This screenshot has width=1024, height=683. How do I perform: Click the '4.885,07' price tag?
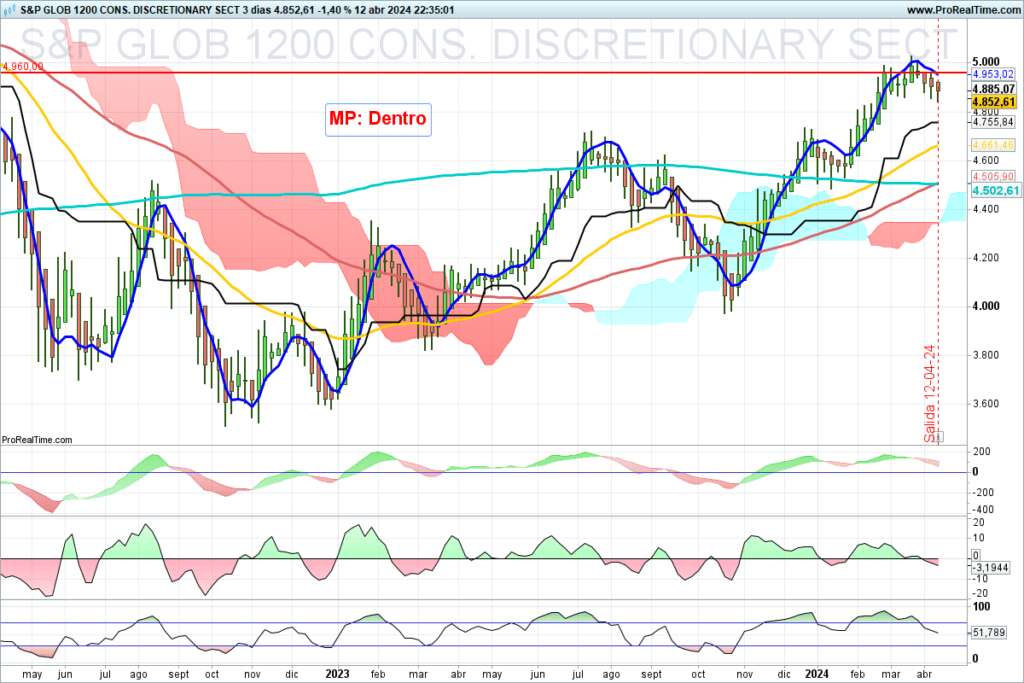993,89
